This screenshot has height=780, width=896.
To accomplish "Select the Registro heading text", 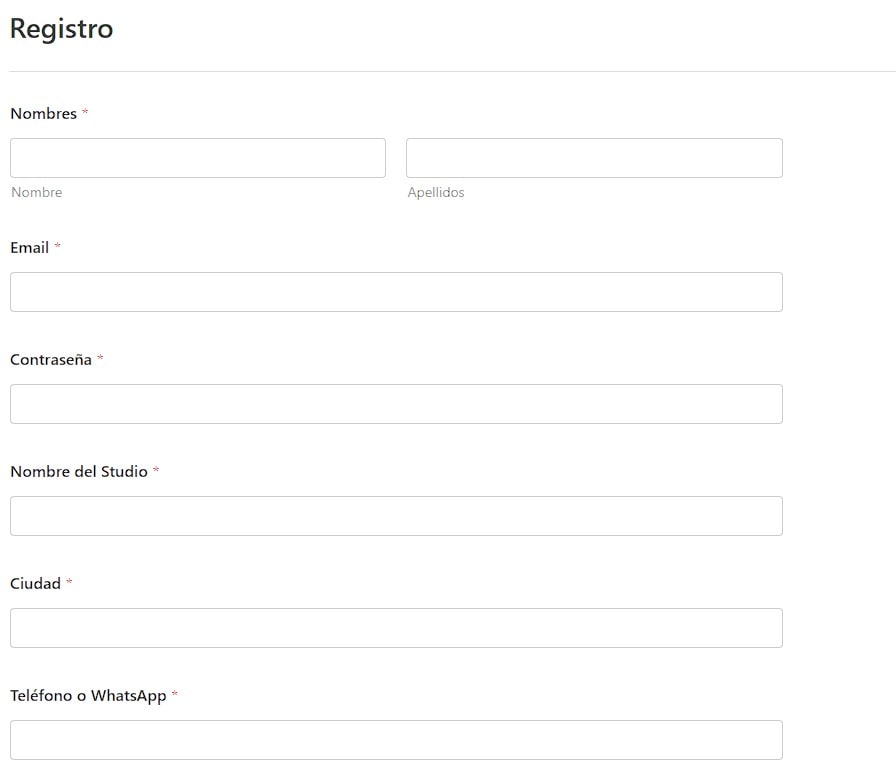I will [x=62, y=28].
